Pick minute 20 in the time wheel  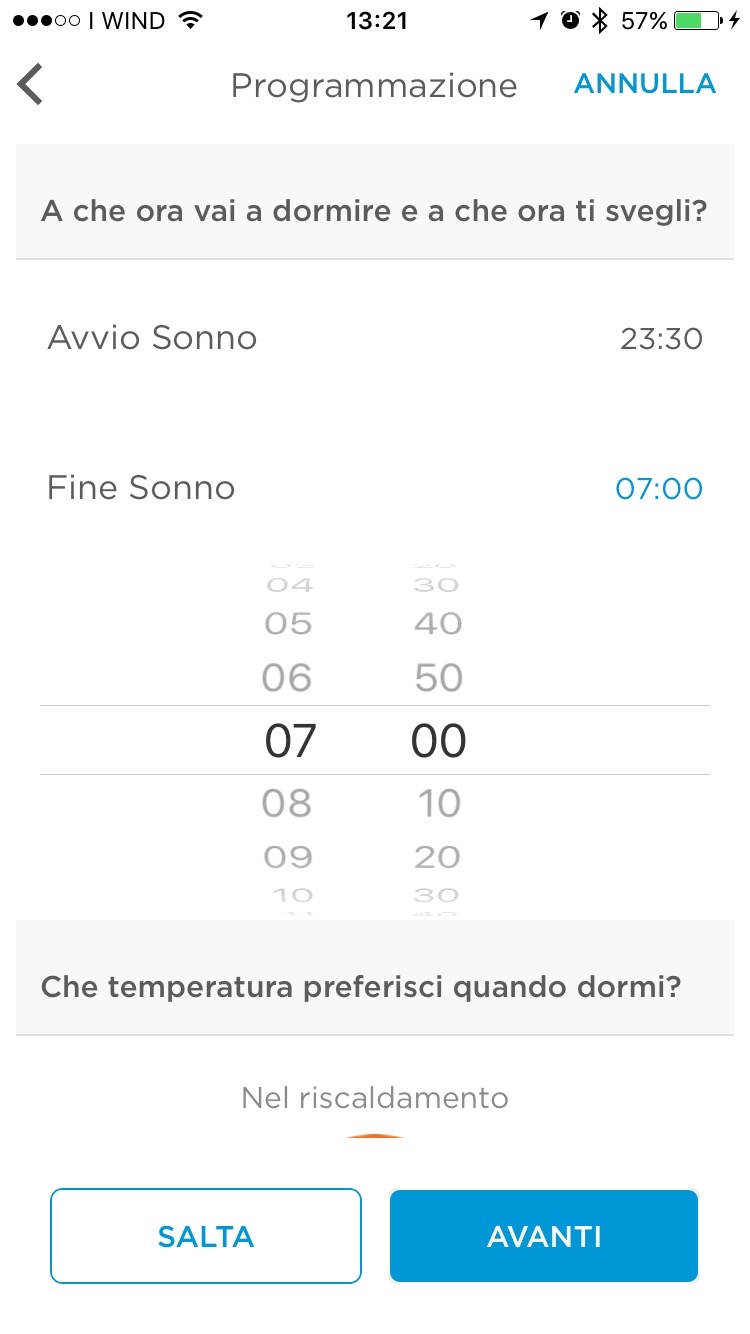pos(437,857)
